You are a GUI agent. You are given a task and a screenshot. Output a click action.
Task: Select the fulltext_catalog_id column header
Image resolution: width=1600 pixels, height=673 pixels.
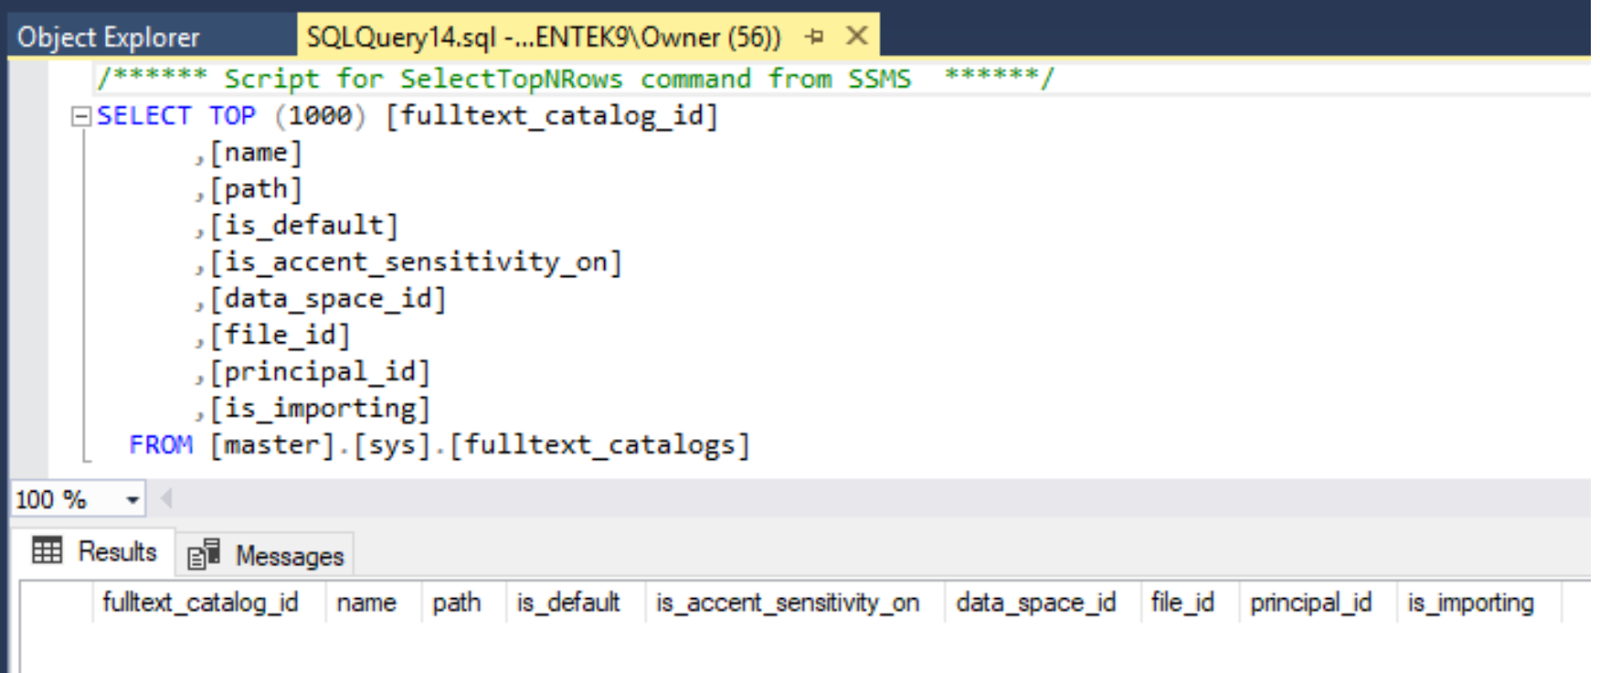[x=209, y=603]
